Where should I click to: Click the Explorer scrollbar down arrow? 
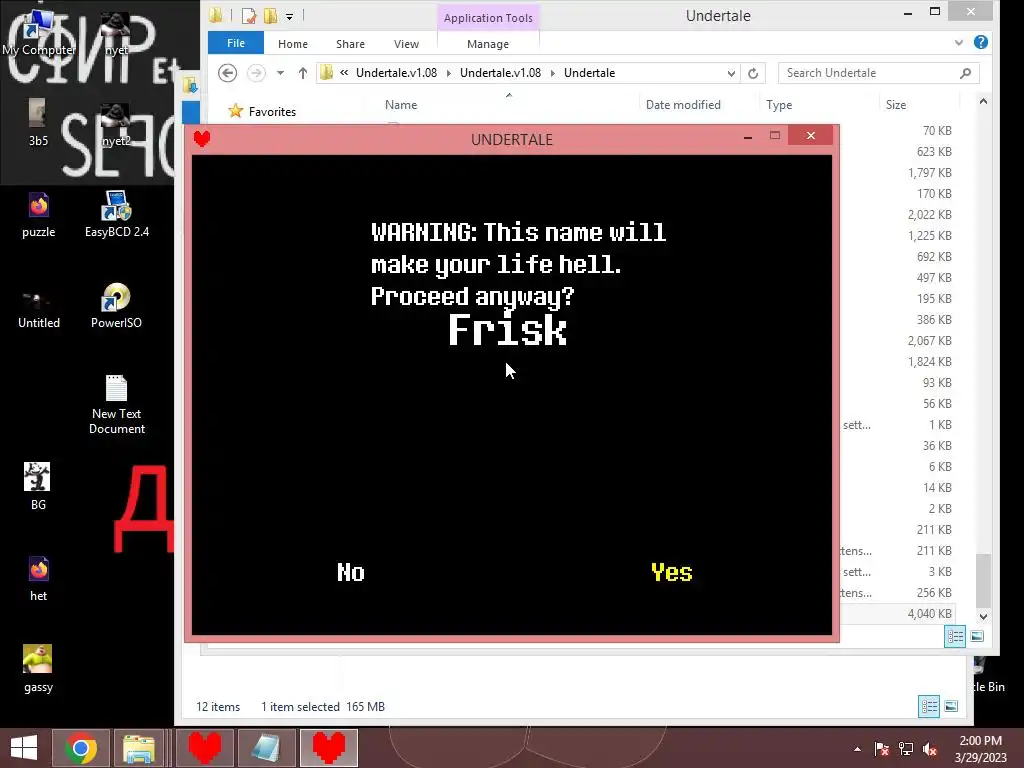(983, 616)
